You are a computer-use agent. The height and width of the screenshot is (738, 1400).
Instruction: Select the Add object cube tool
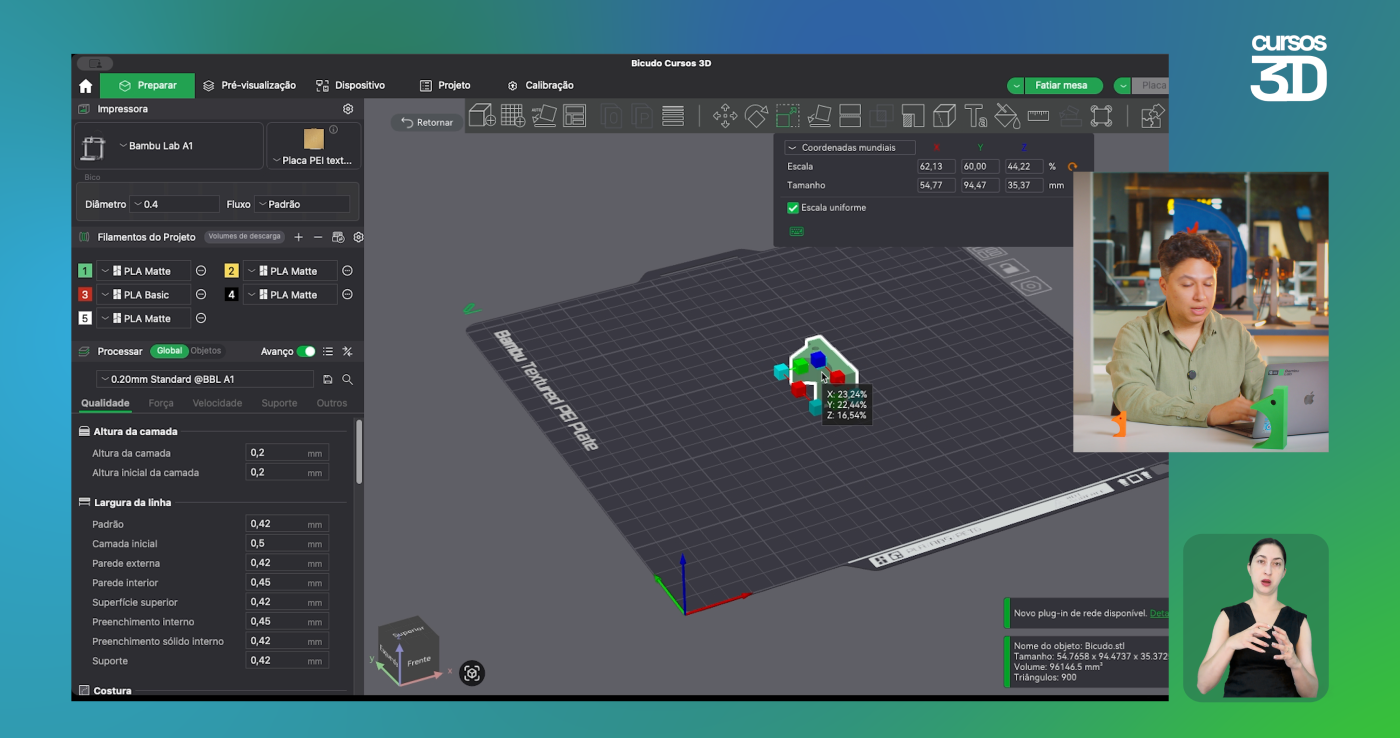pyautogui.click(x=482, y=116)
